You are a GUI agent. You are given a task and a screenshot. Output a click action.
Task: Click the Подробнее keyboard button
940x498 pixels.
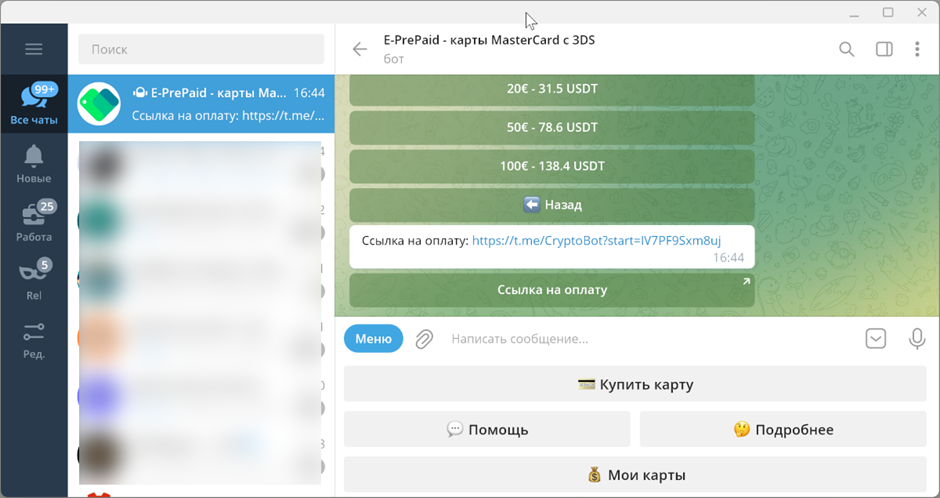tap(783, 429)
